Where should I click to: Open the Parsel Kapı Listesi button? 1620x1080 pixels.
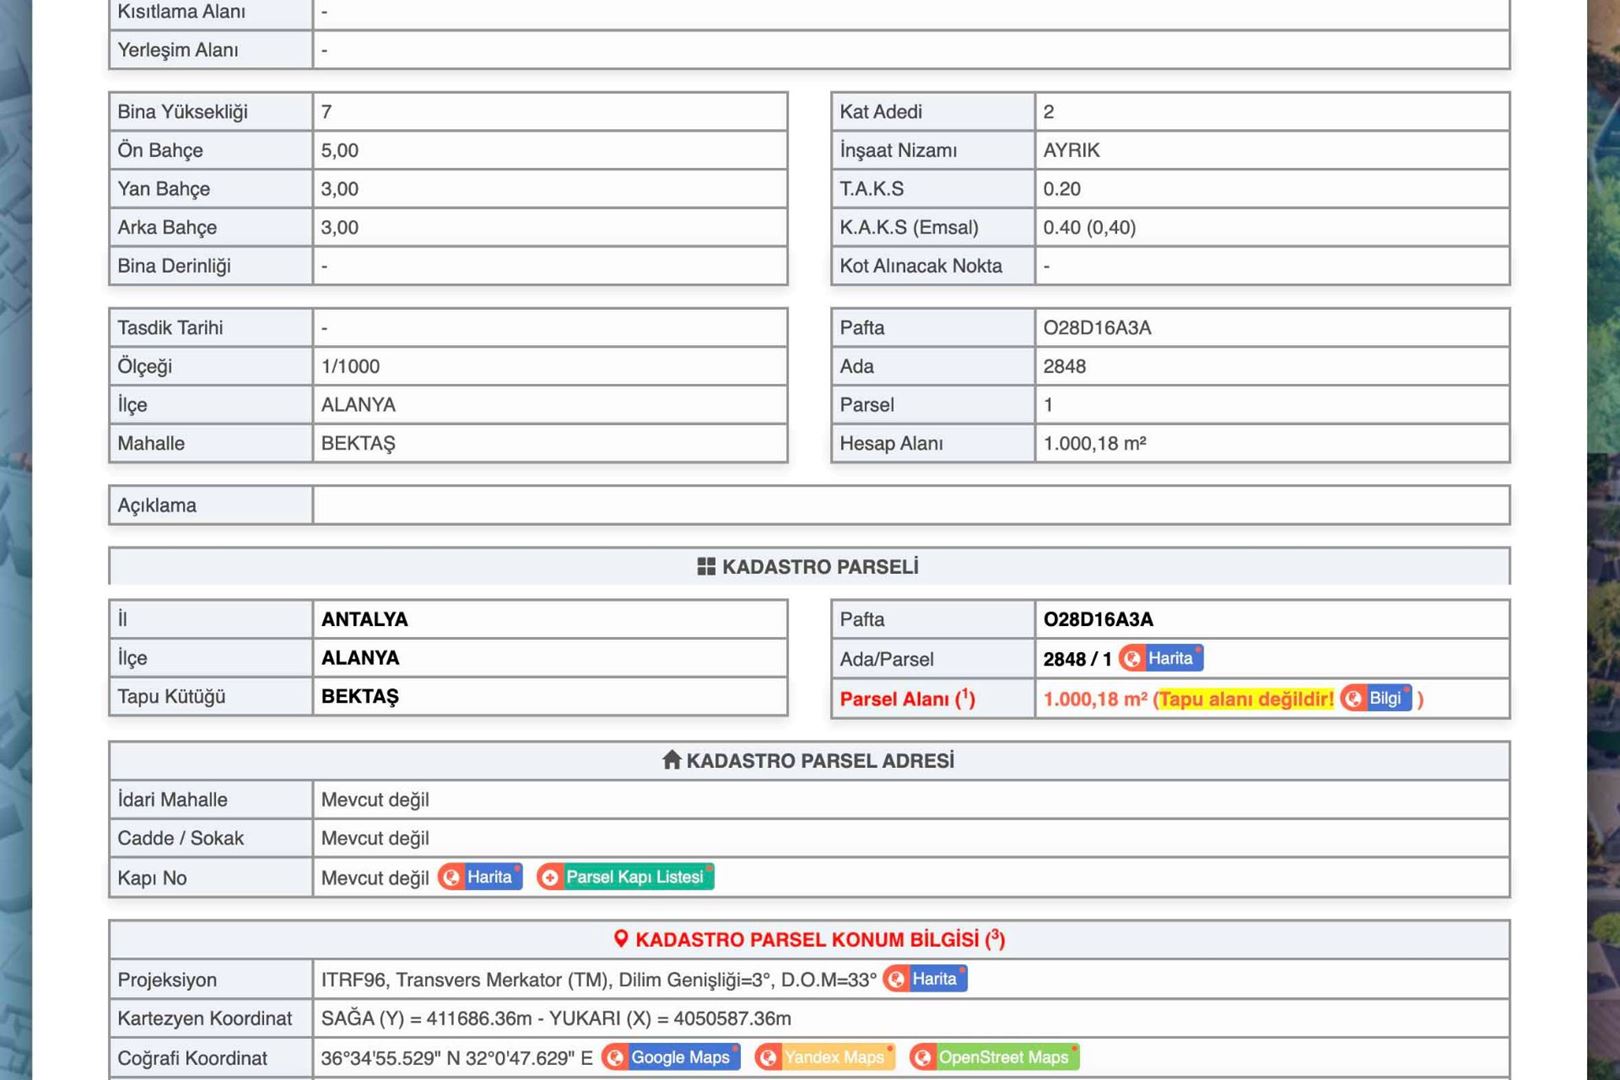point(625,877)
